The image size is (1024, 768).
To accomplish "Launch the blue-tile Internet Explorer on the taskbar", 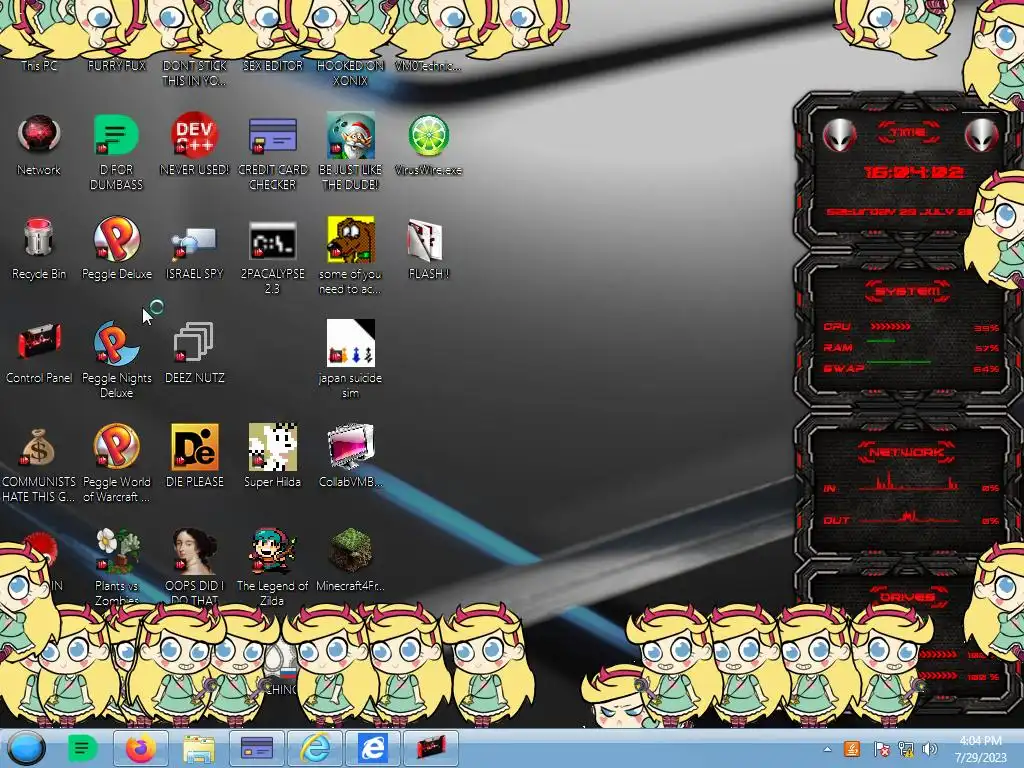I will point(372,748).
